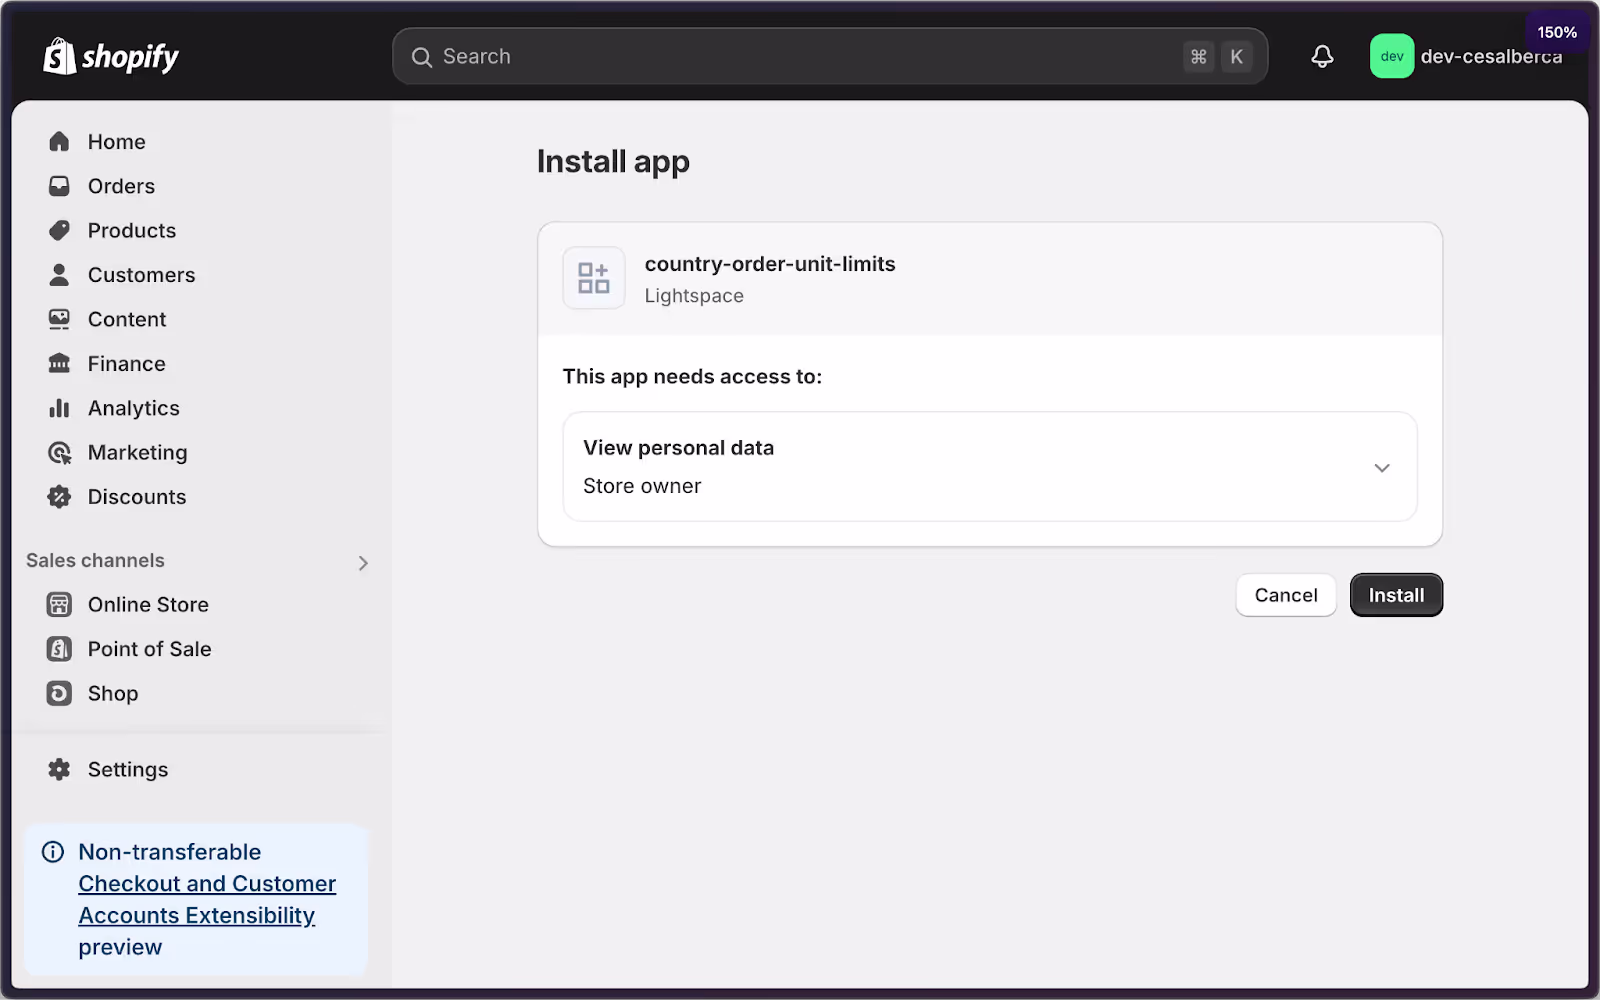Click the Customers person icon

[59, 275]
